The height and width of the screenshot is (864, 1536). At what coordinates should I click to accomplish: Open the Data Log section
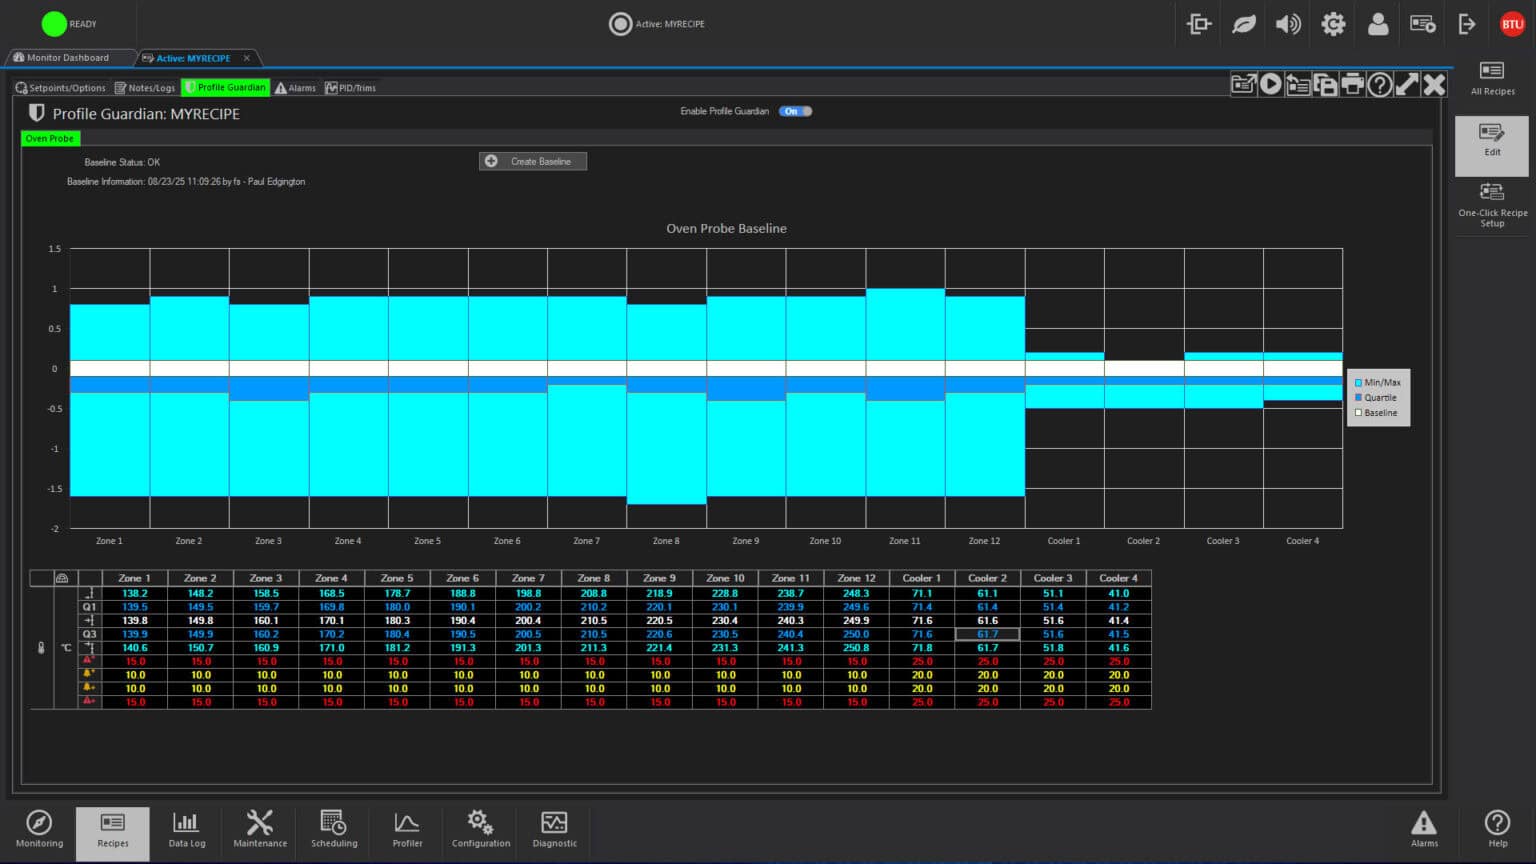(x=186, y=830)
